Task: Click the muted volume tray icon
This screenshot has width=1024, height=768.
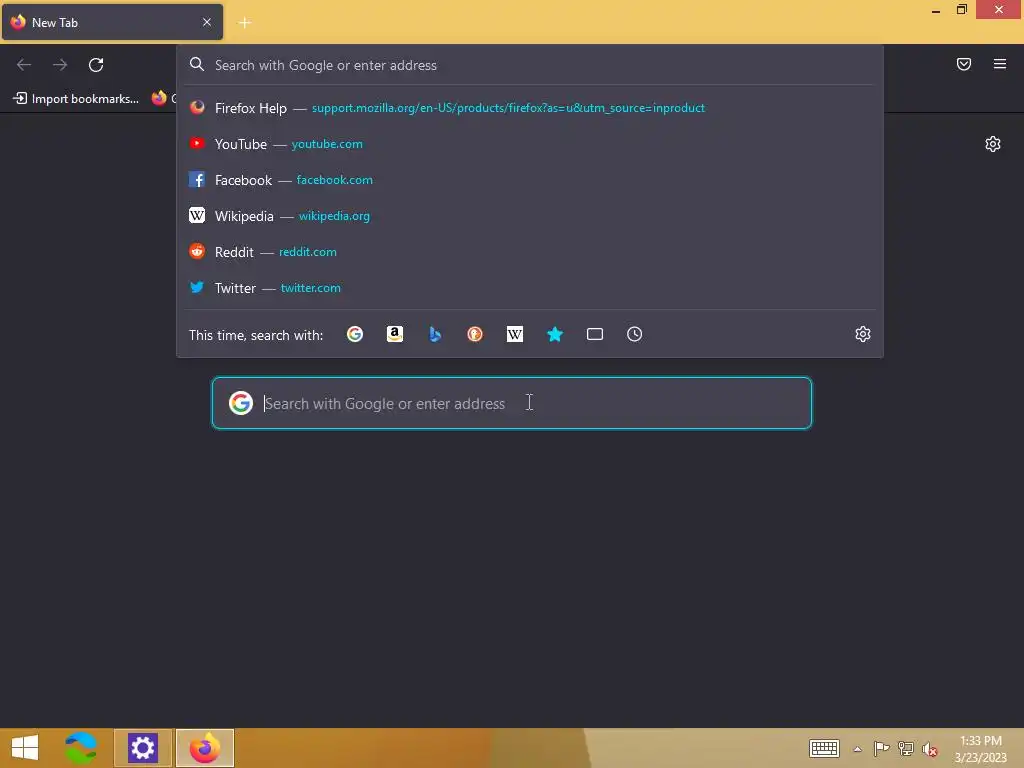Action: coord(930,749)
